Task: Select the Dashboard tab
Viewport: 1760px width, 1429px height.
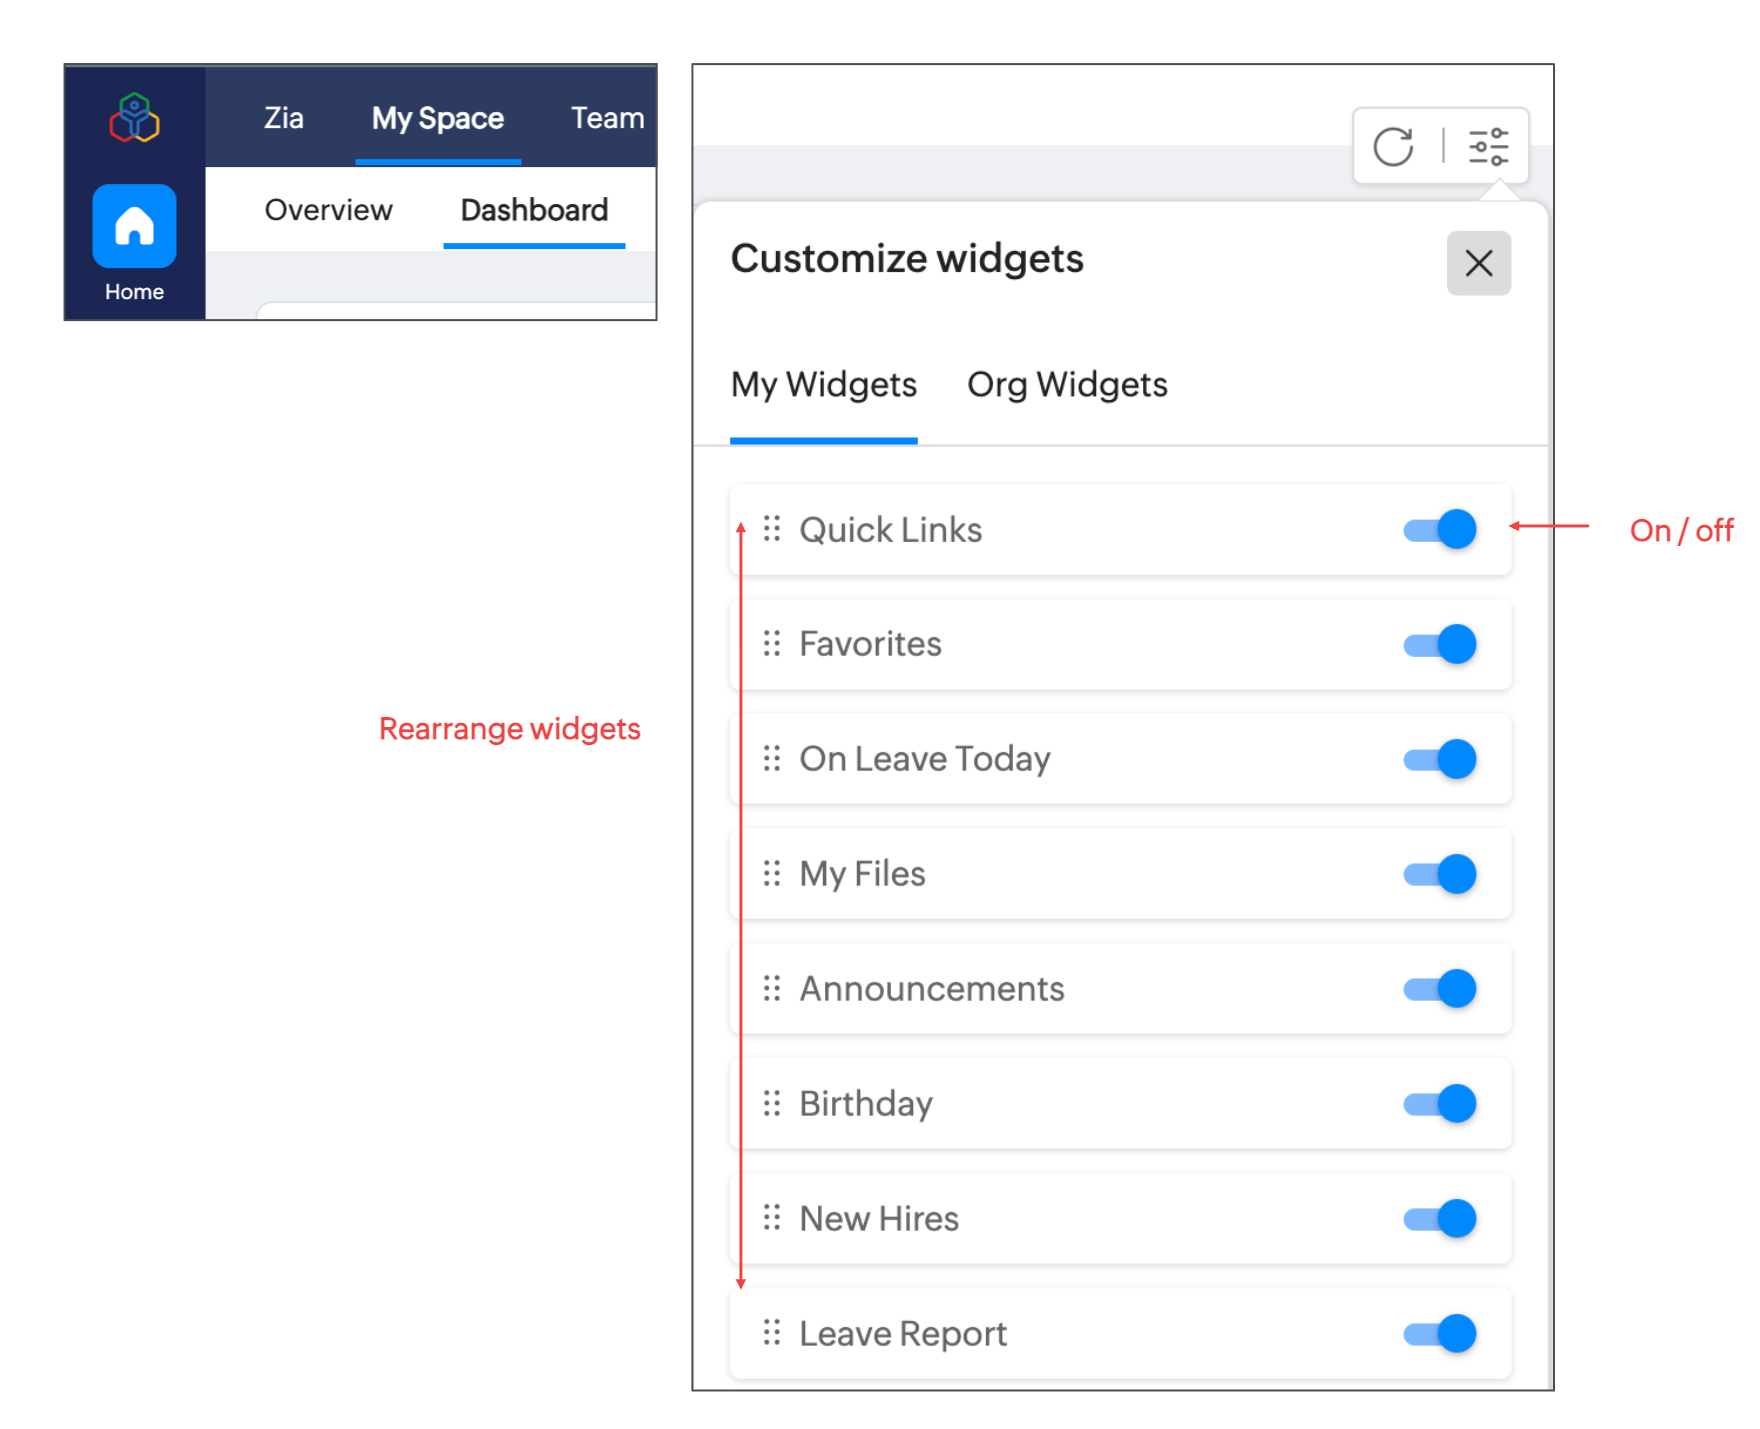Action: [534, 210]
